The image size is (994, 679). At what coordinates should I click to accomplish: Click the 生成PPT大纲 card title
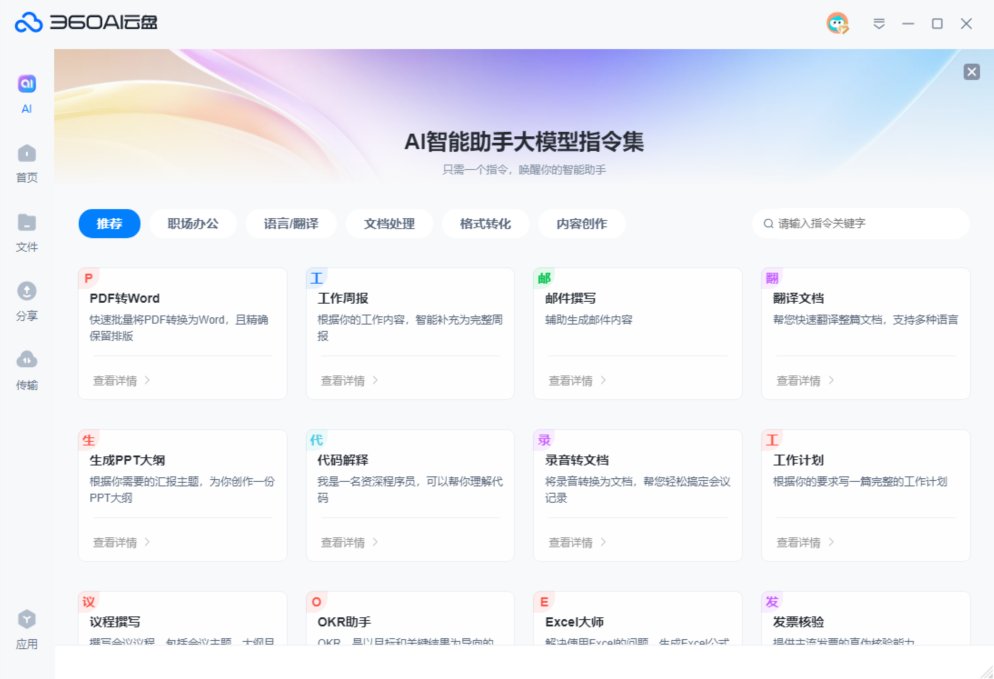click(127, 460)
